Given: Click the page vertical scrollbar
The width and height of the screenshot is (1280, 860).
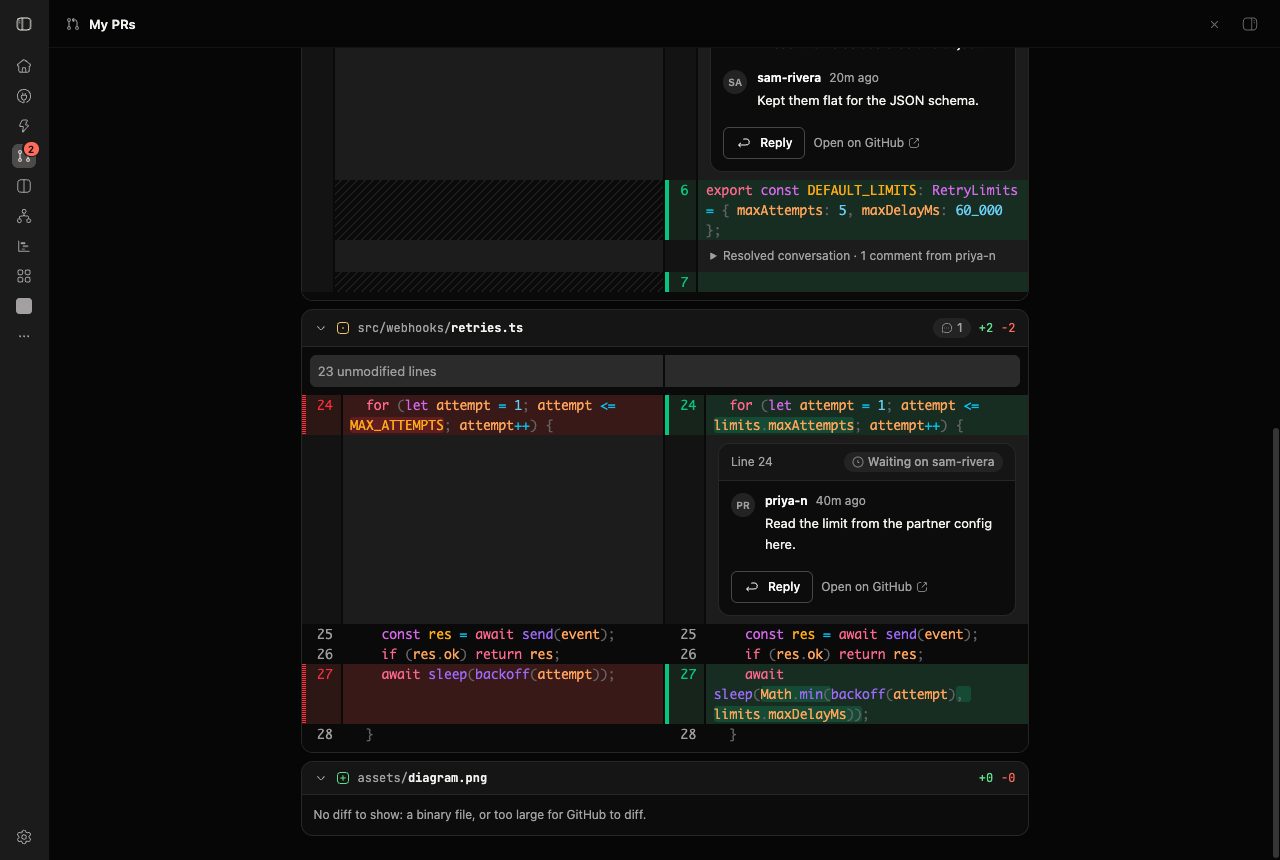Looking at the screenshot, I should click(x=1275, y=640).
